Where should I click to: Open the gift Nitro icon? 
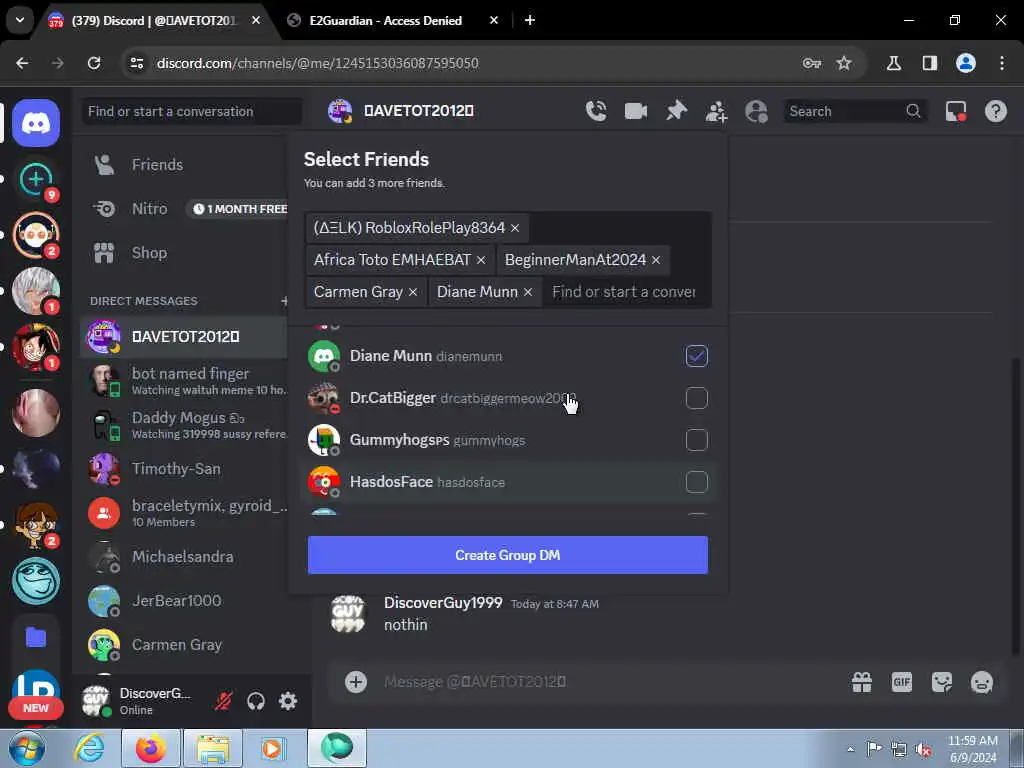pyautogui.click(x=862, y=682)
